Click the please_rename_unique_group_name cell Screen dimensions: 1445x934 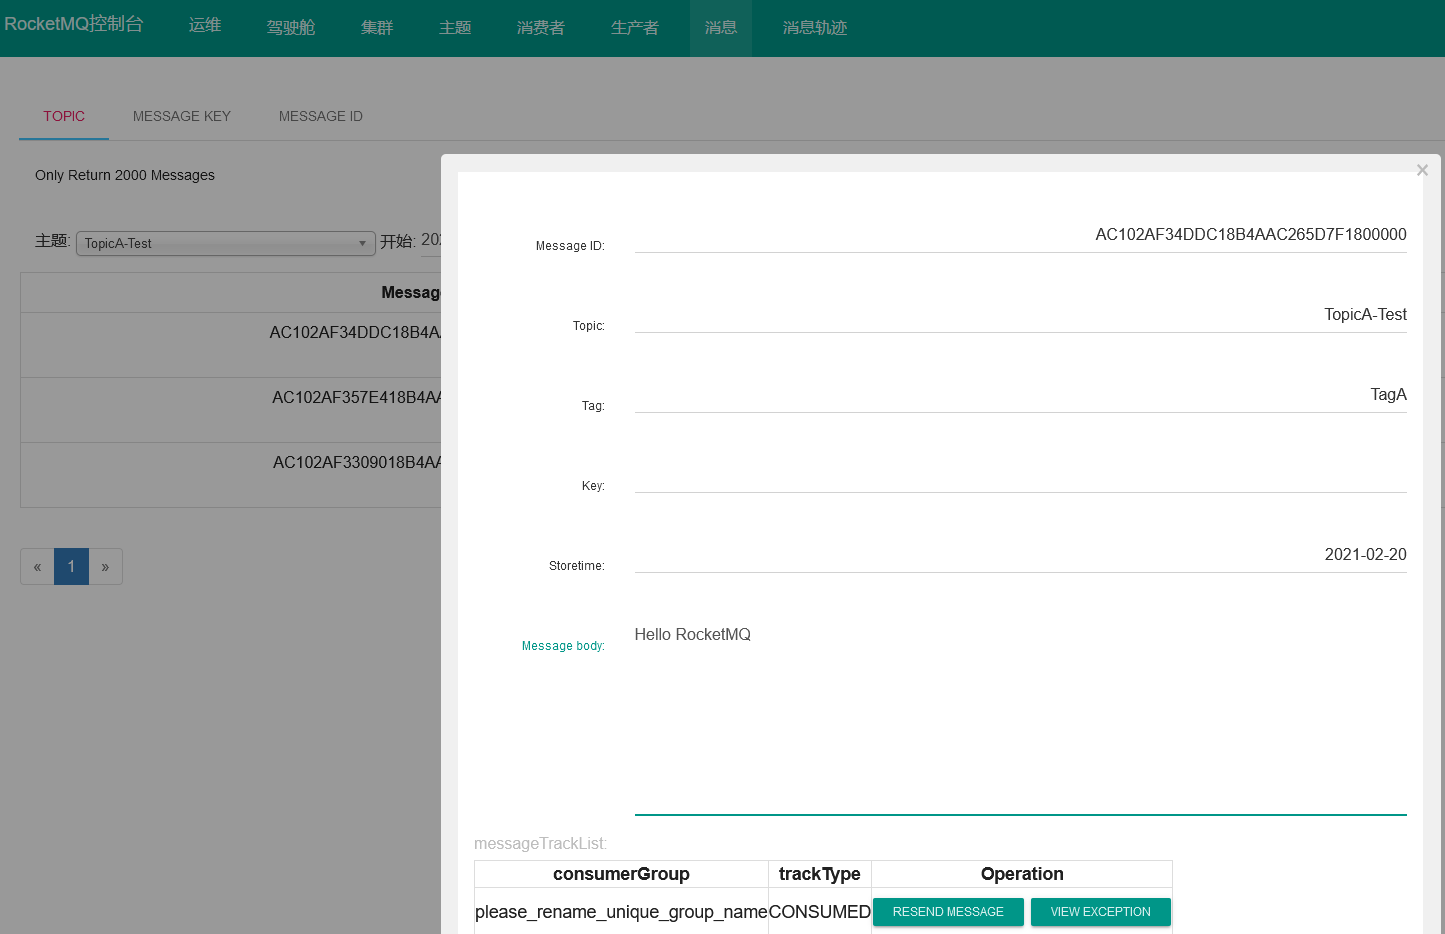click(x=621, y=912)
